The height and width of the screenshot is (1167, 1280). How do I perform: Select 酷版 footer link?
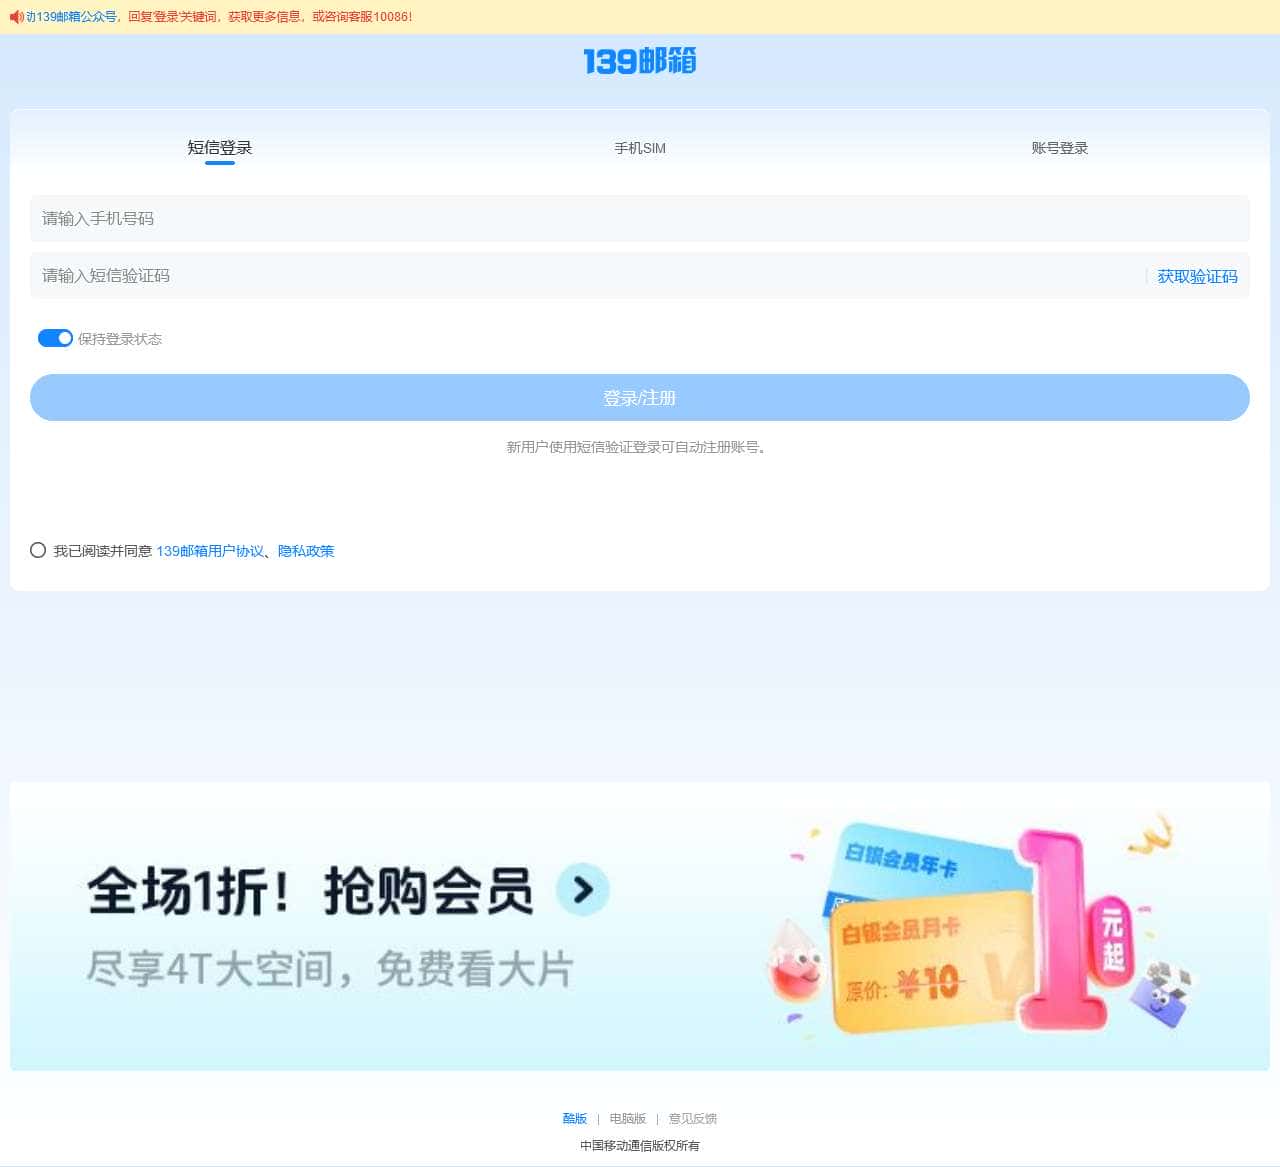(575, 1118)
